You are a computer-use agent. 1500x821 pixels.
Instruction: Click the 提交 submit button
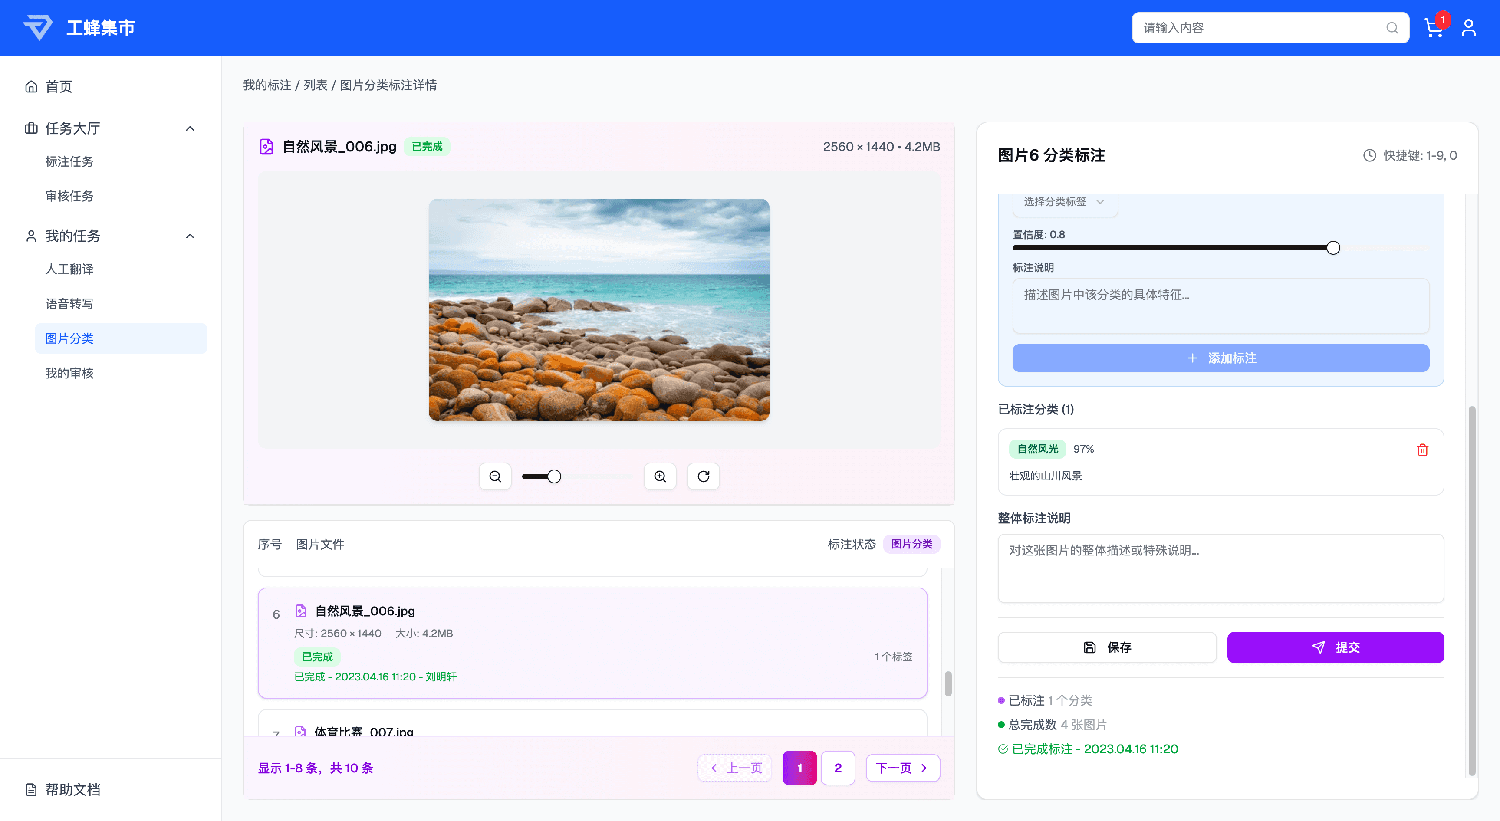pos(1335,647)
